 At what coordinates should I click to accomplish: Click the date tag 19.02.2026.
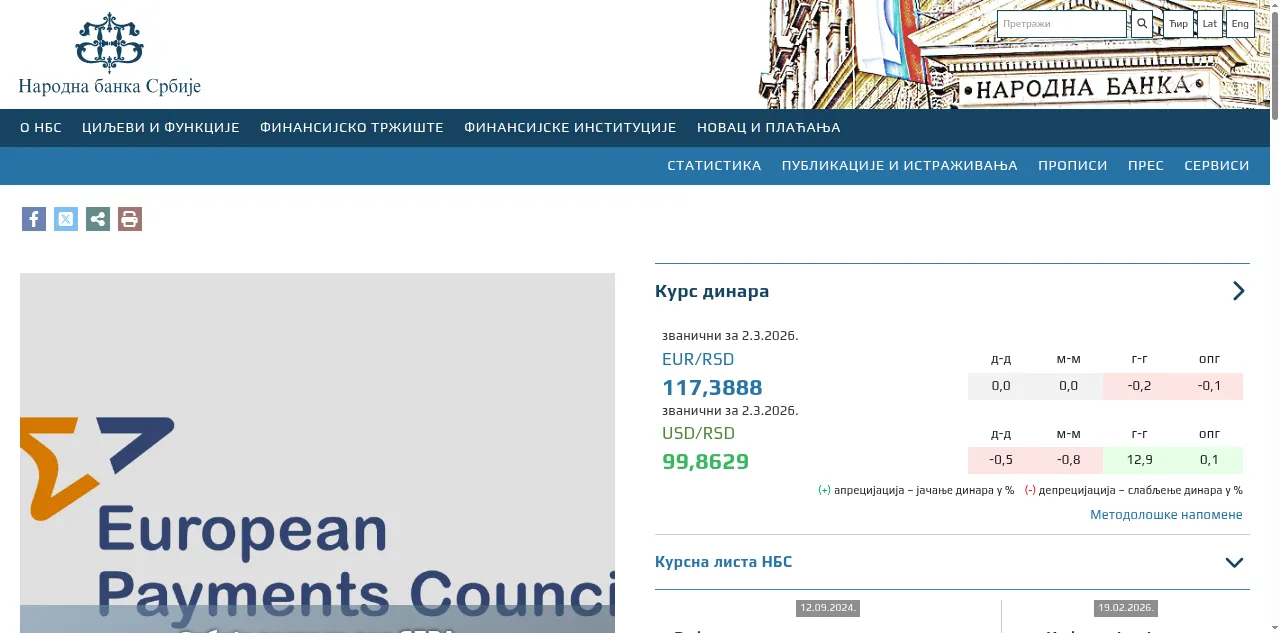[x=1125, y=608]
